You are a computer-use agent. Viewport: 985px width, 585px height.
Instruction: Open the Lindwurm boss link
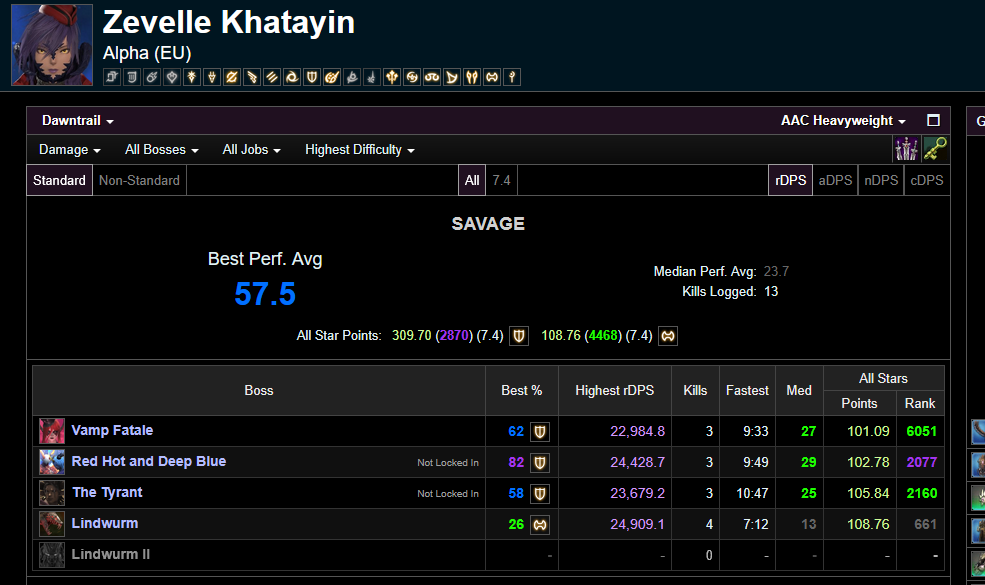pos(105,523)
